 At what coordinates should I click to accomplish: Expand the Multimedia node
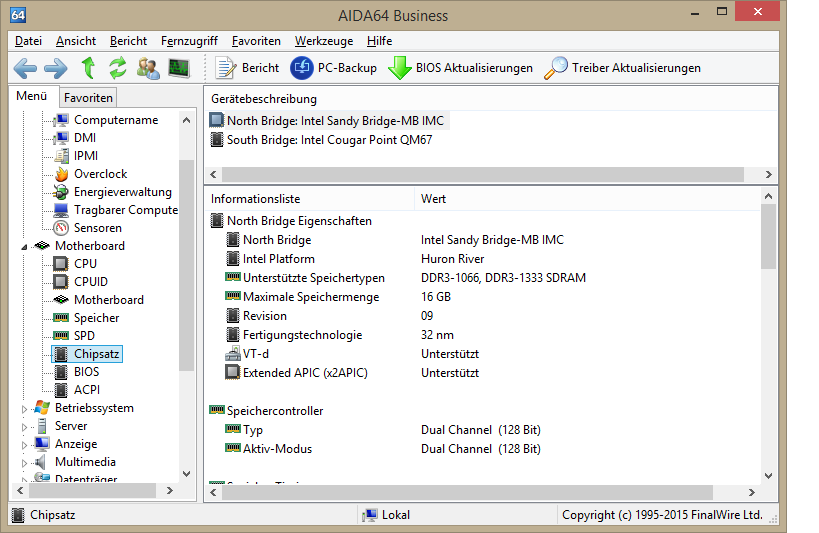pos(24,463)
